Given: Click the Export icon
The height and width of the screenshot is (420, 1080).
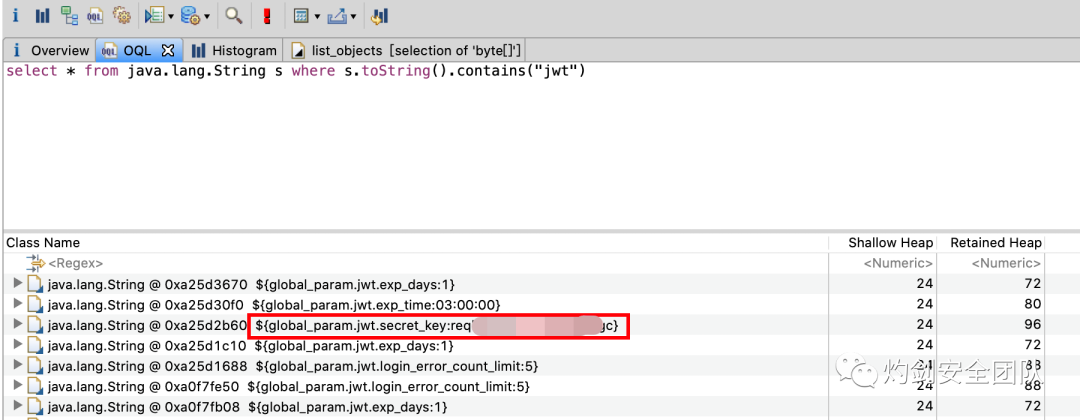Looking at the screenshot, I should pos(337,15).
